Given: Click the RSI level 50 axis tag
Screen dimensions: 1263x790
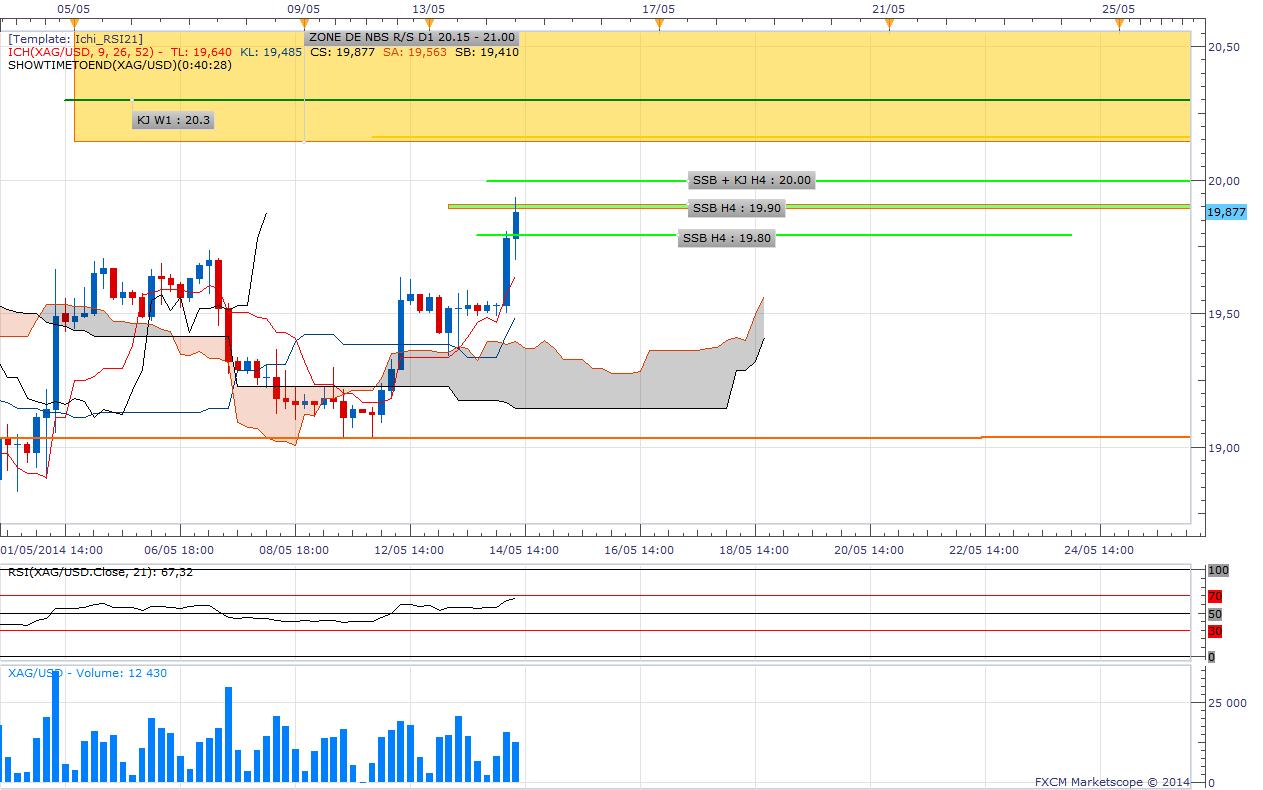Looking at the screenshot, I should pyautogui.click(x=1215, y=613).
